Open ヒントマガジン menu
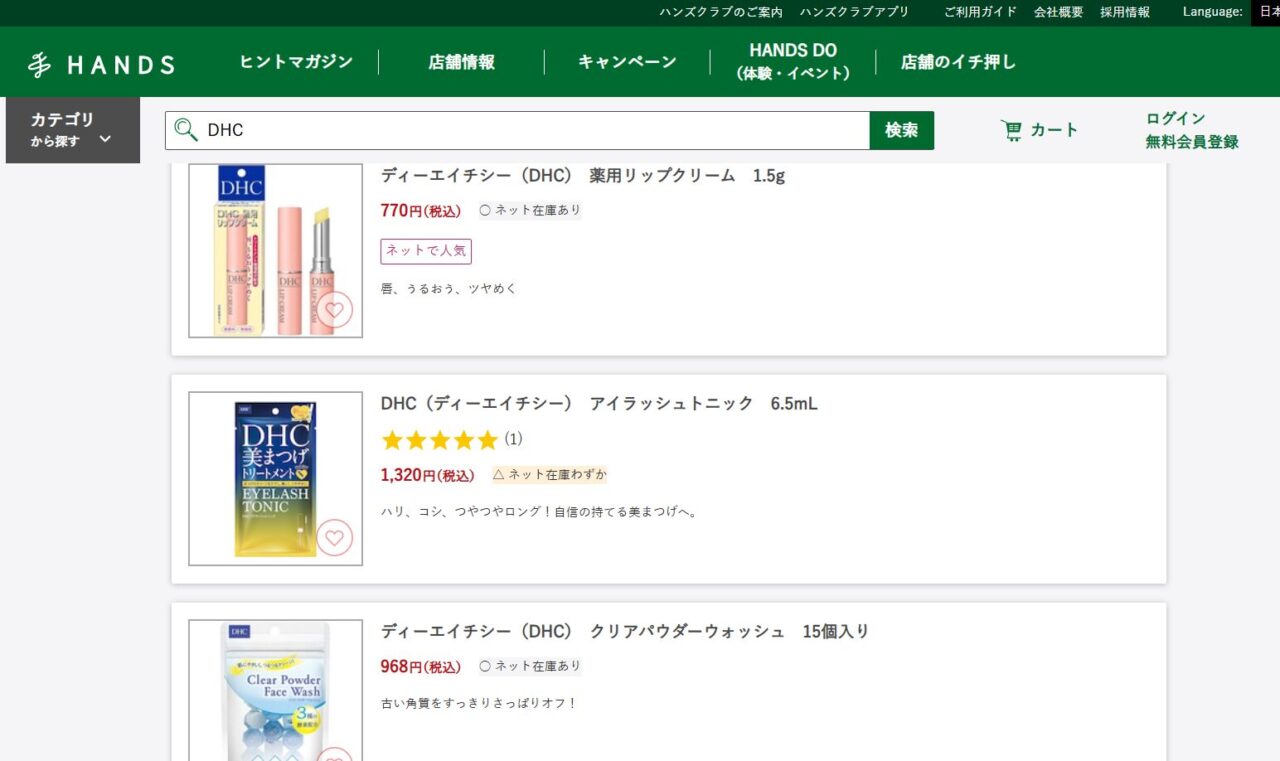The width and height of the screenshot is (1280, 761). [296, 62]
